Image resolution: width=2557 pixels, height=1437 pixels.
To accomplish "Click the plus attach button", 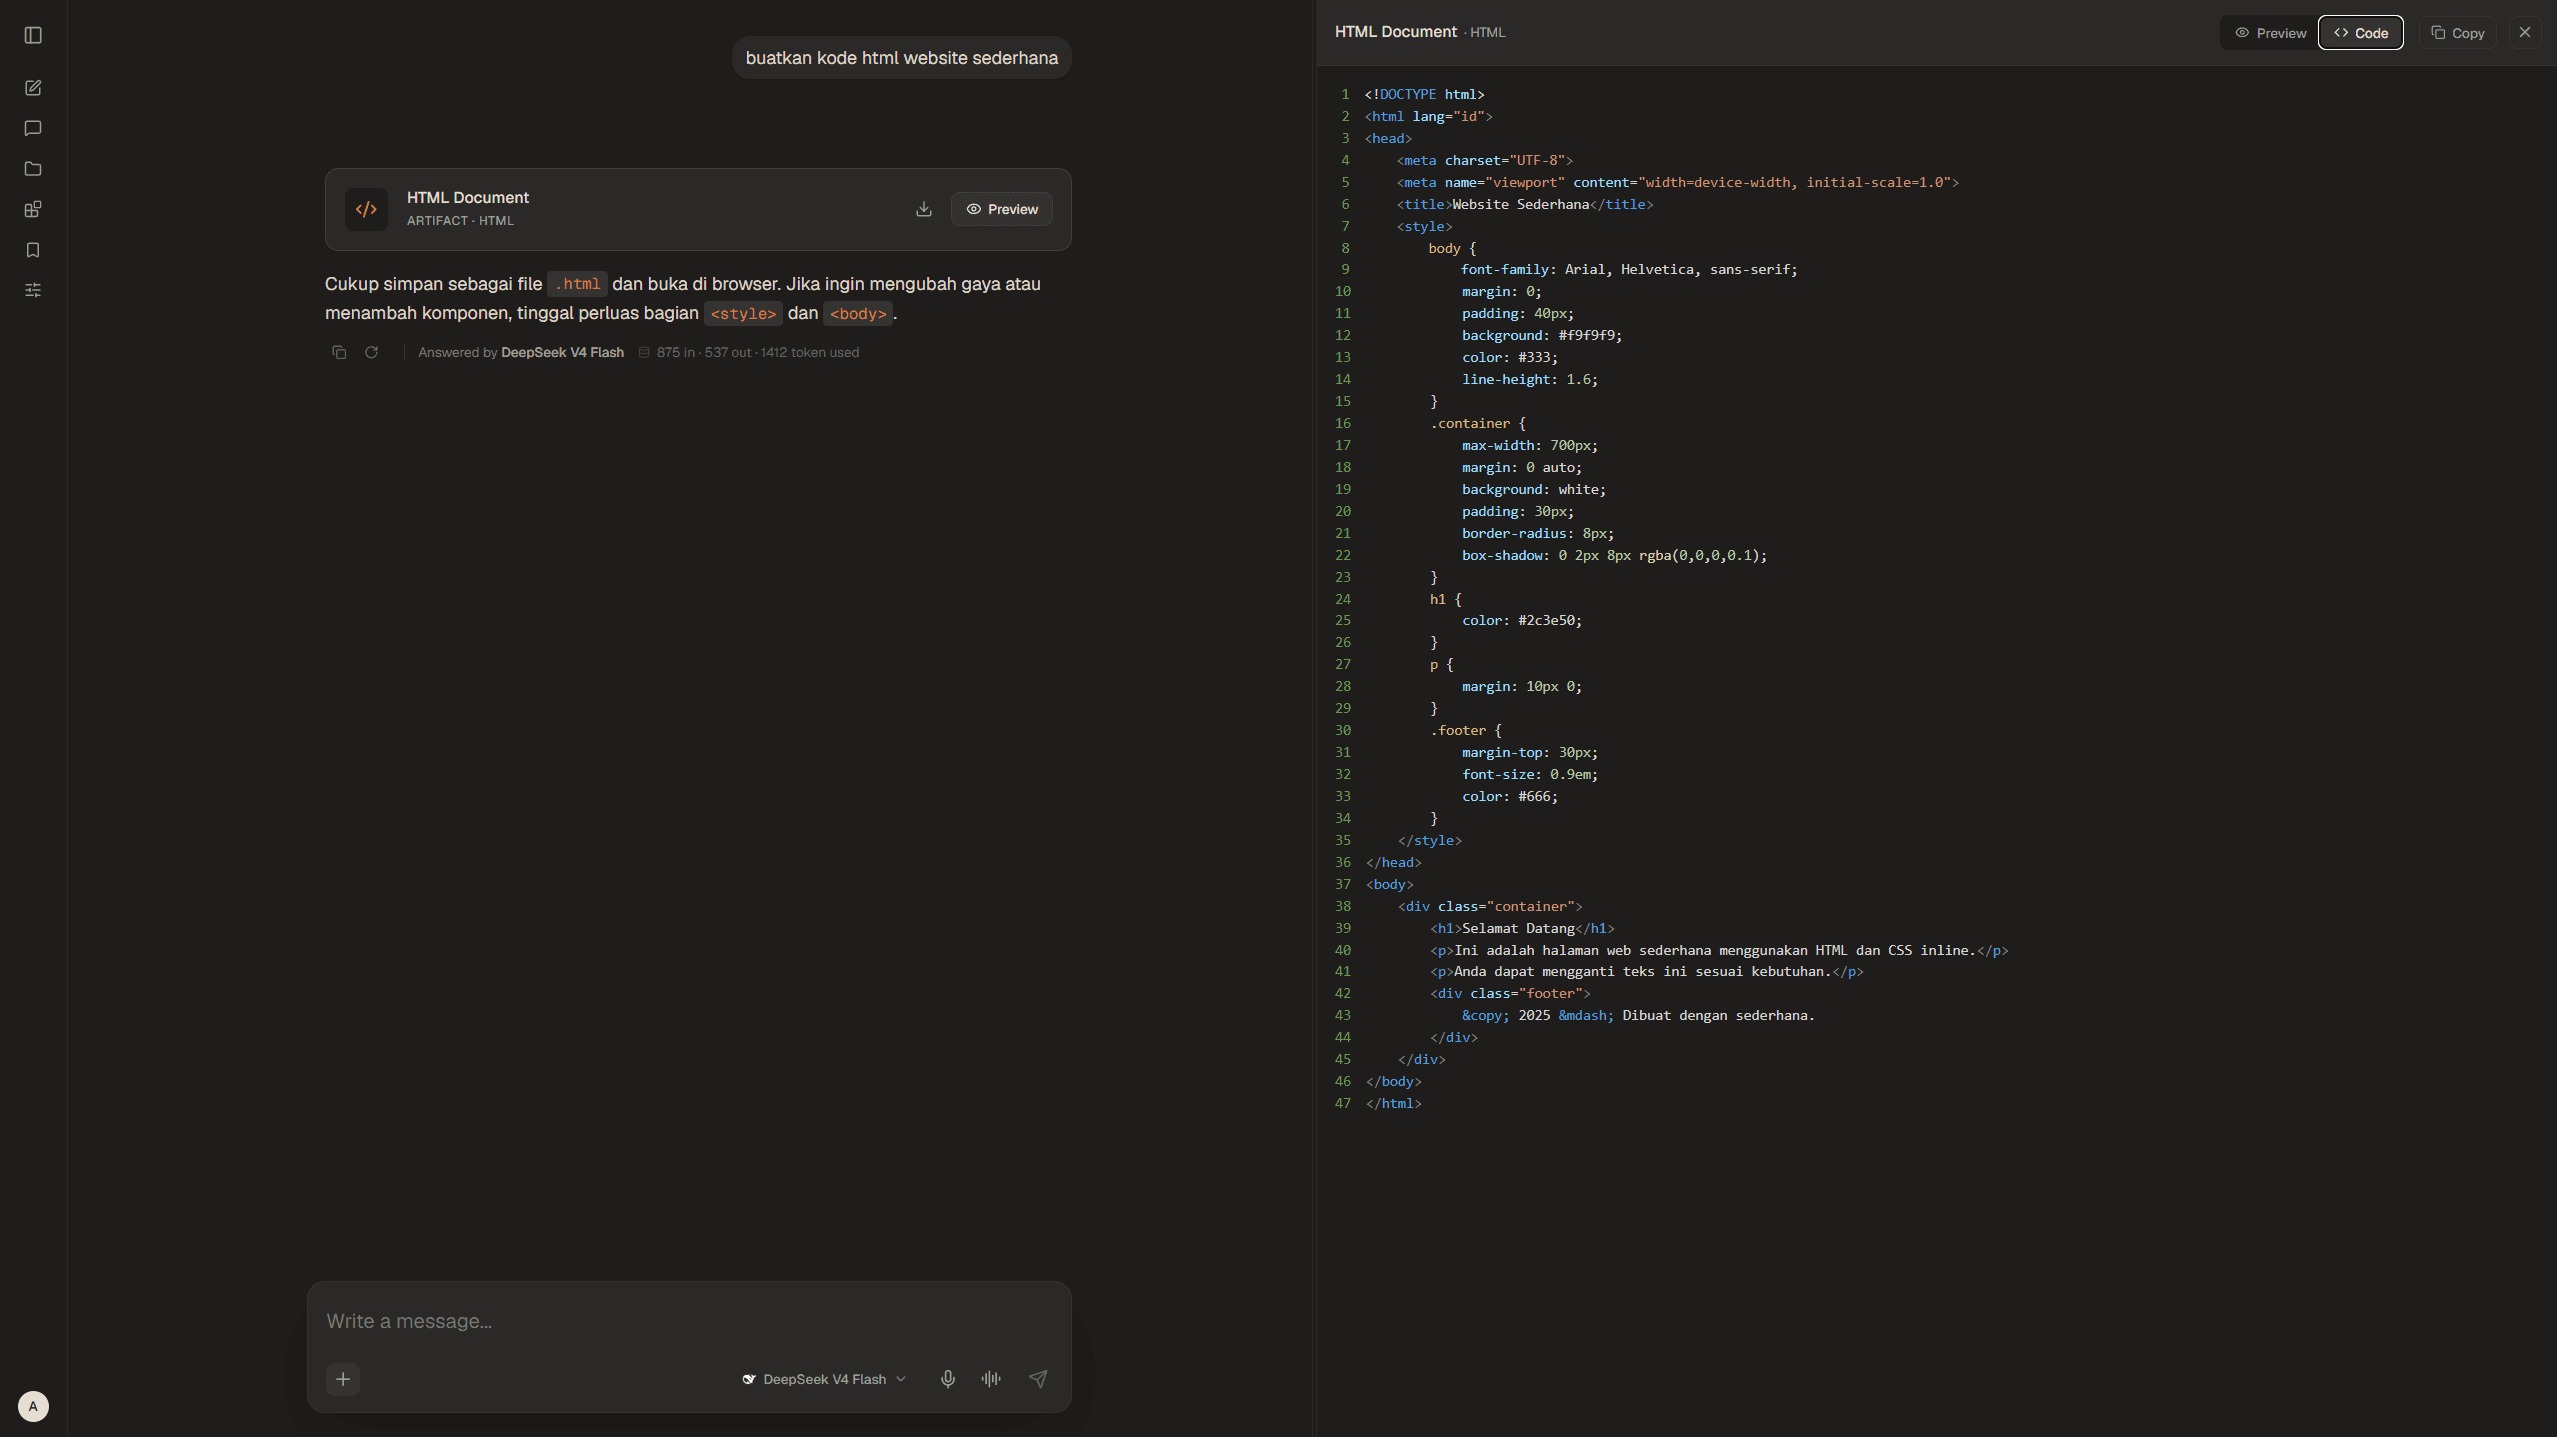I will 343,1379.
